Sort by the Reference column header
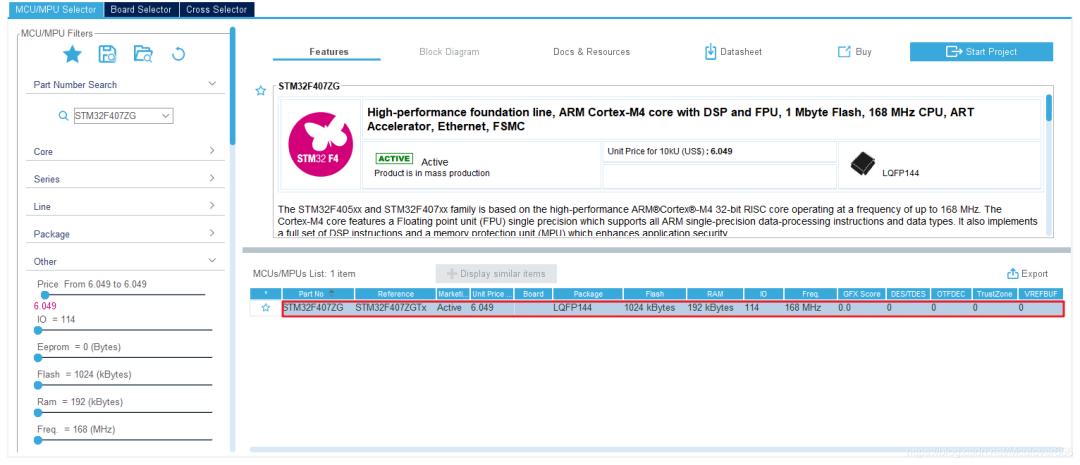This screenshot has width=1080, height=465. click(x=395, y=293)
